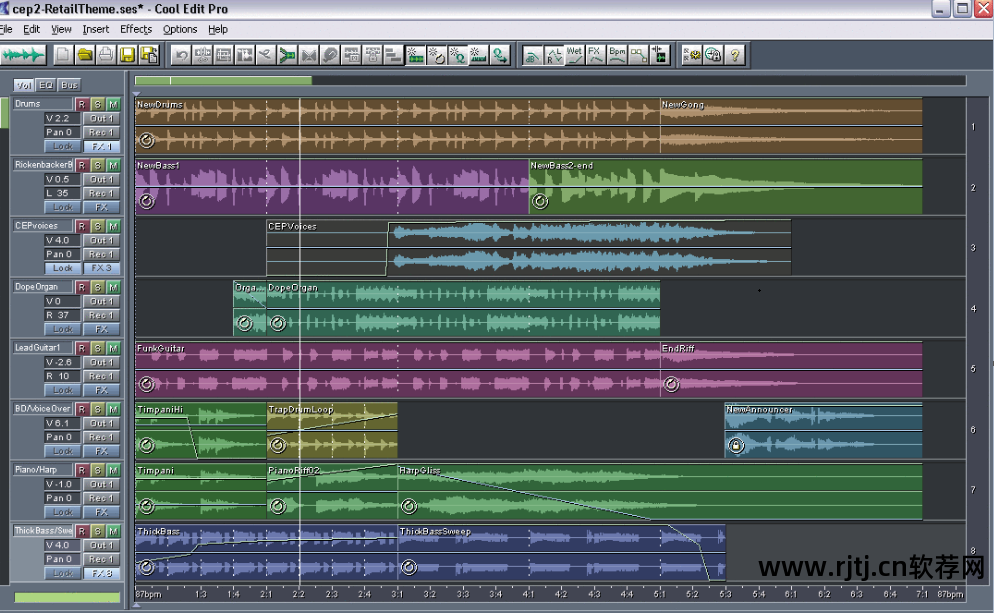The width and height of the screenshot is (994, 613).
Task: Click the RickenbackerB track name field
Action: [x=42, y=165]
